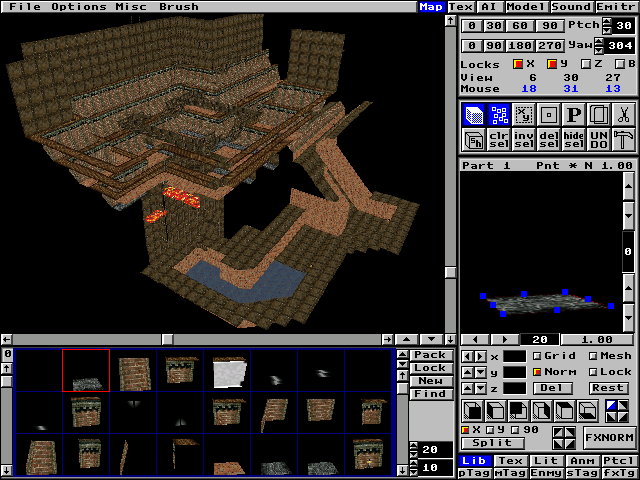Activate the bold P tool icon
The image size is (640, 480).
(x=573, y=115)
